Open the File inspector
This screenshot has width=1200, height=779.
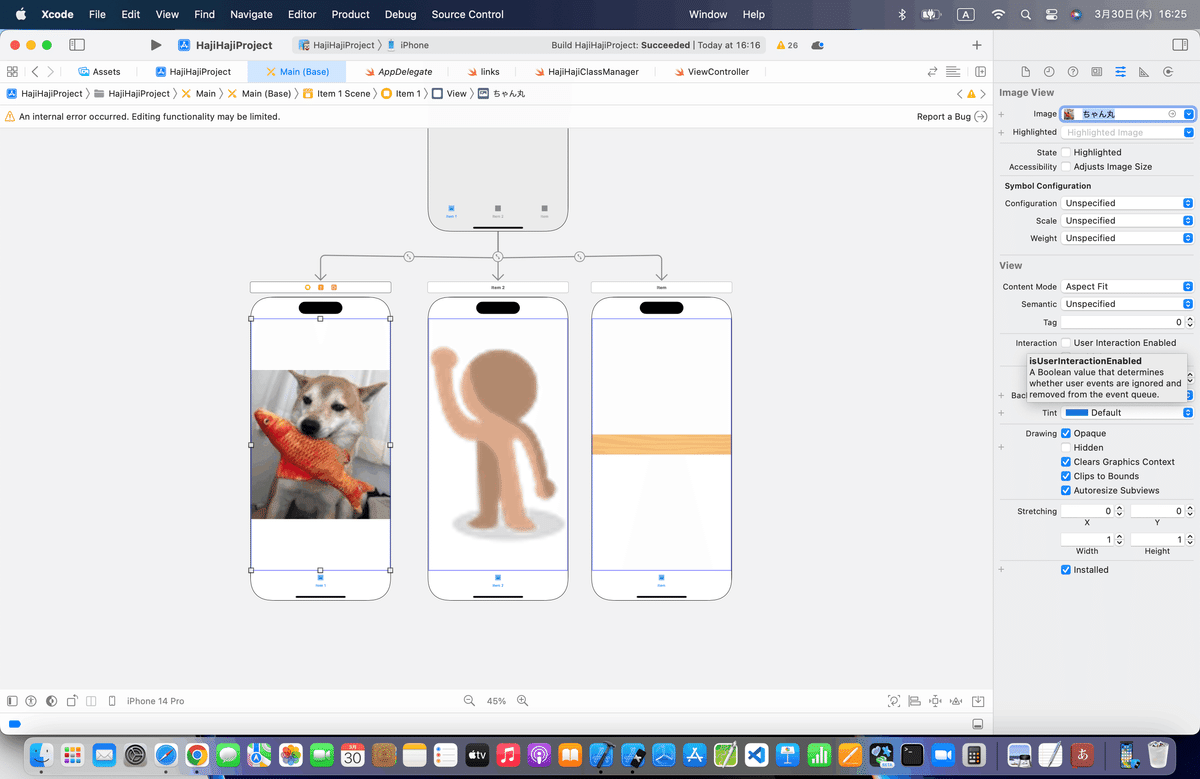[x=1025, y=72]
